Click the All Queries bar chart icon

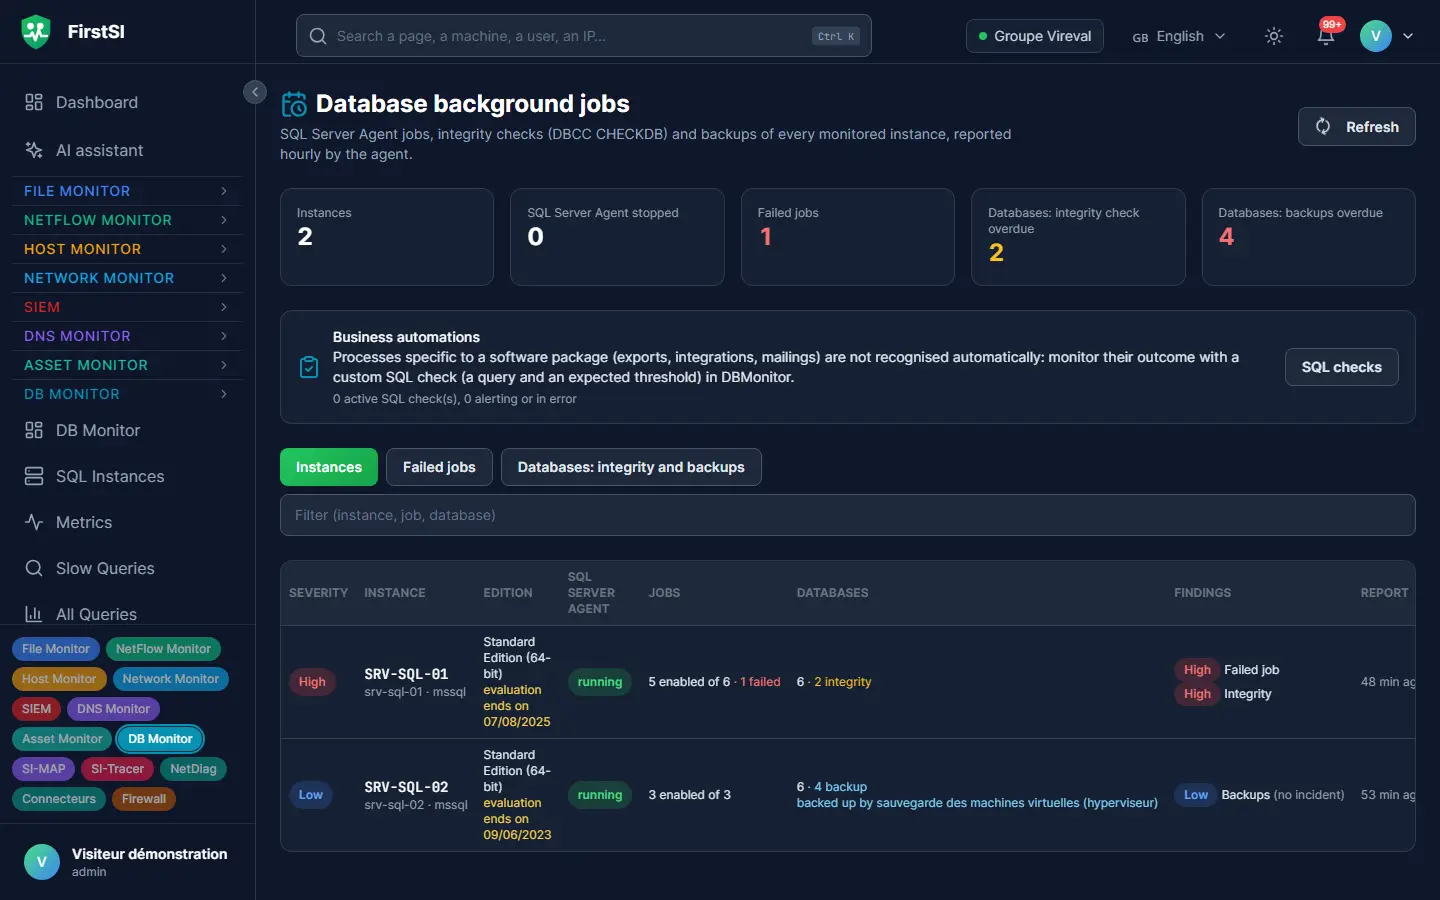coord(34,614)
